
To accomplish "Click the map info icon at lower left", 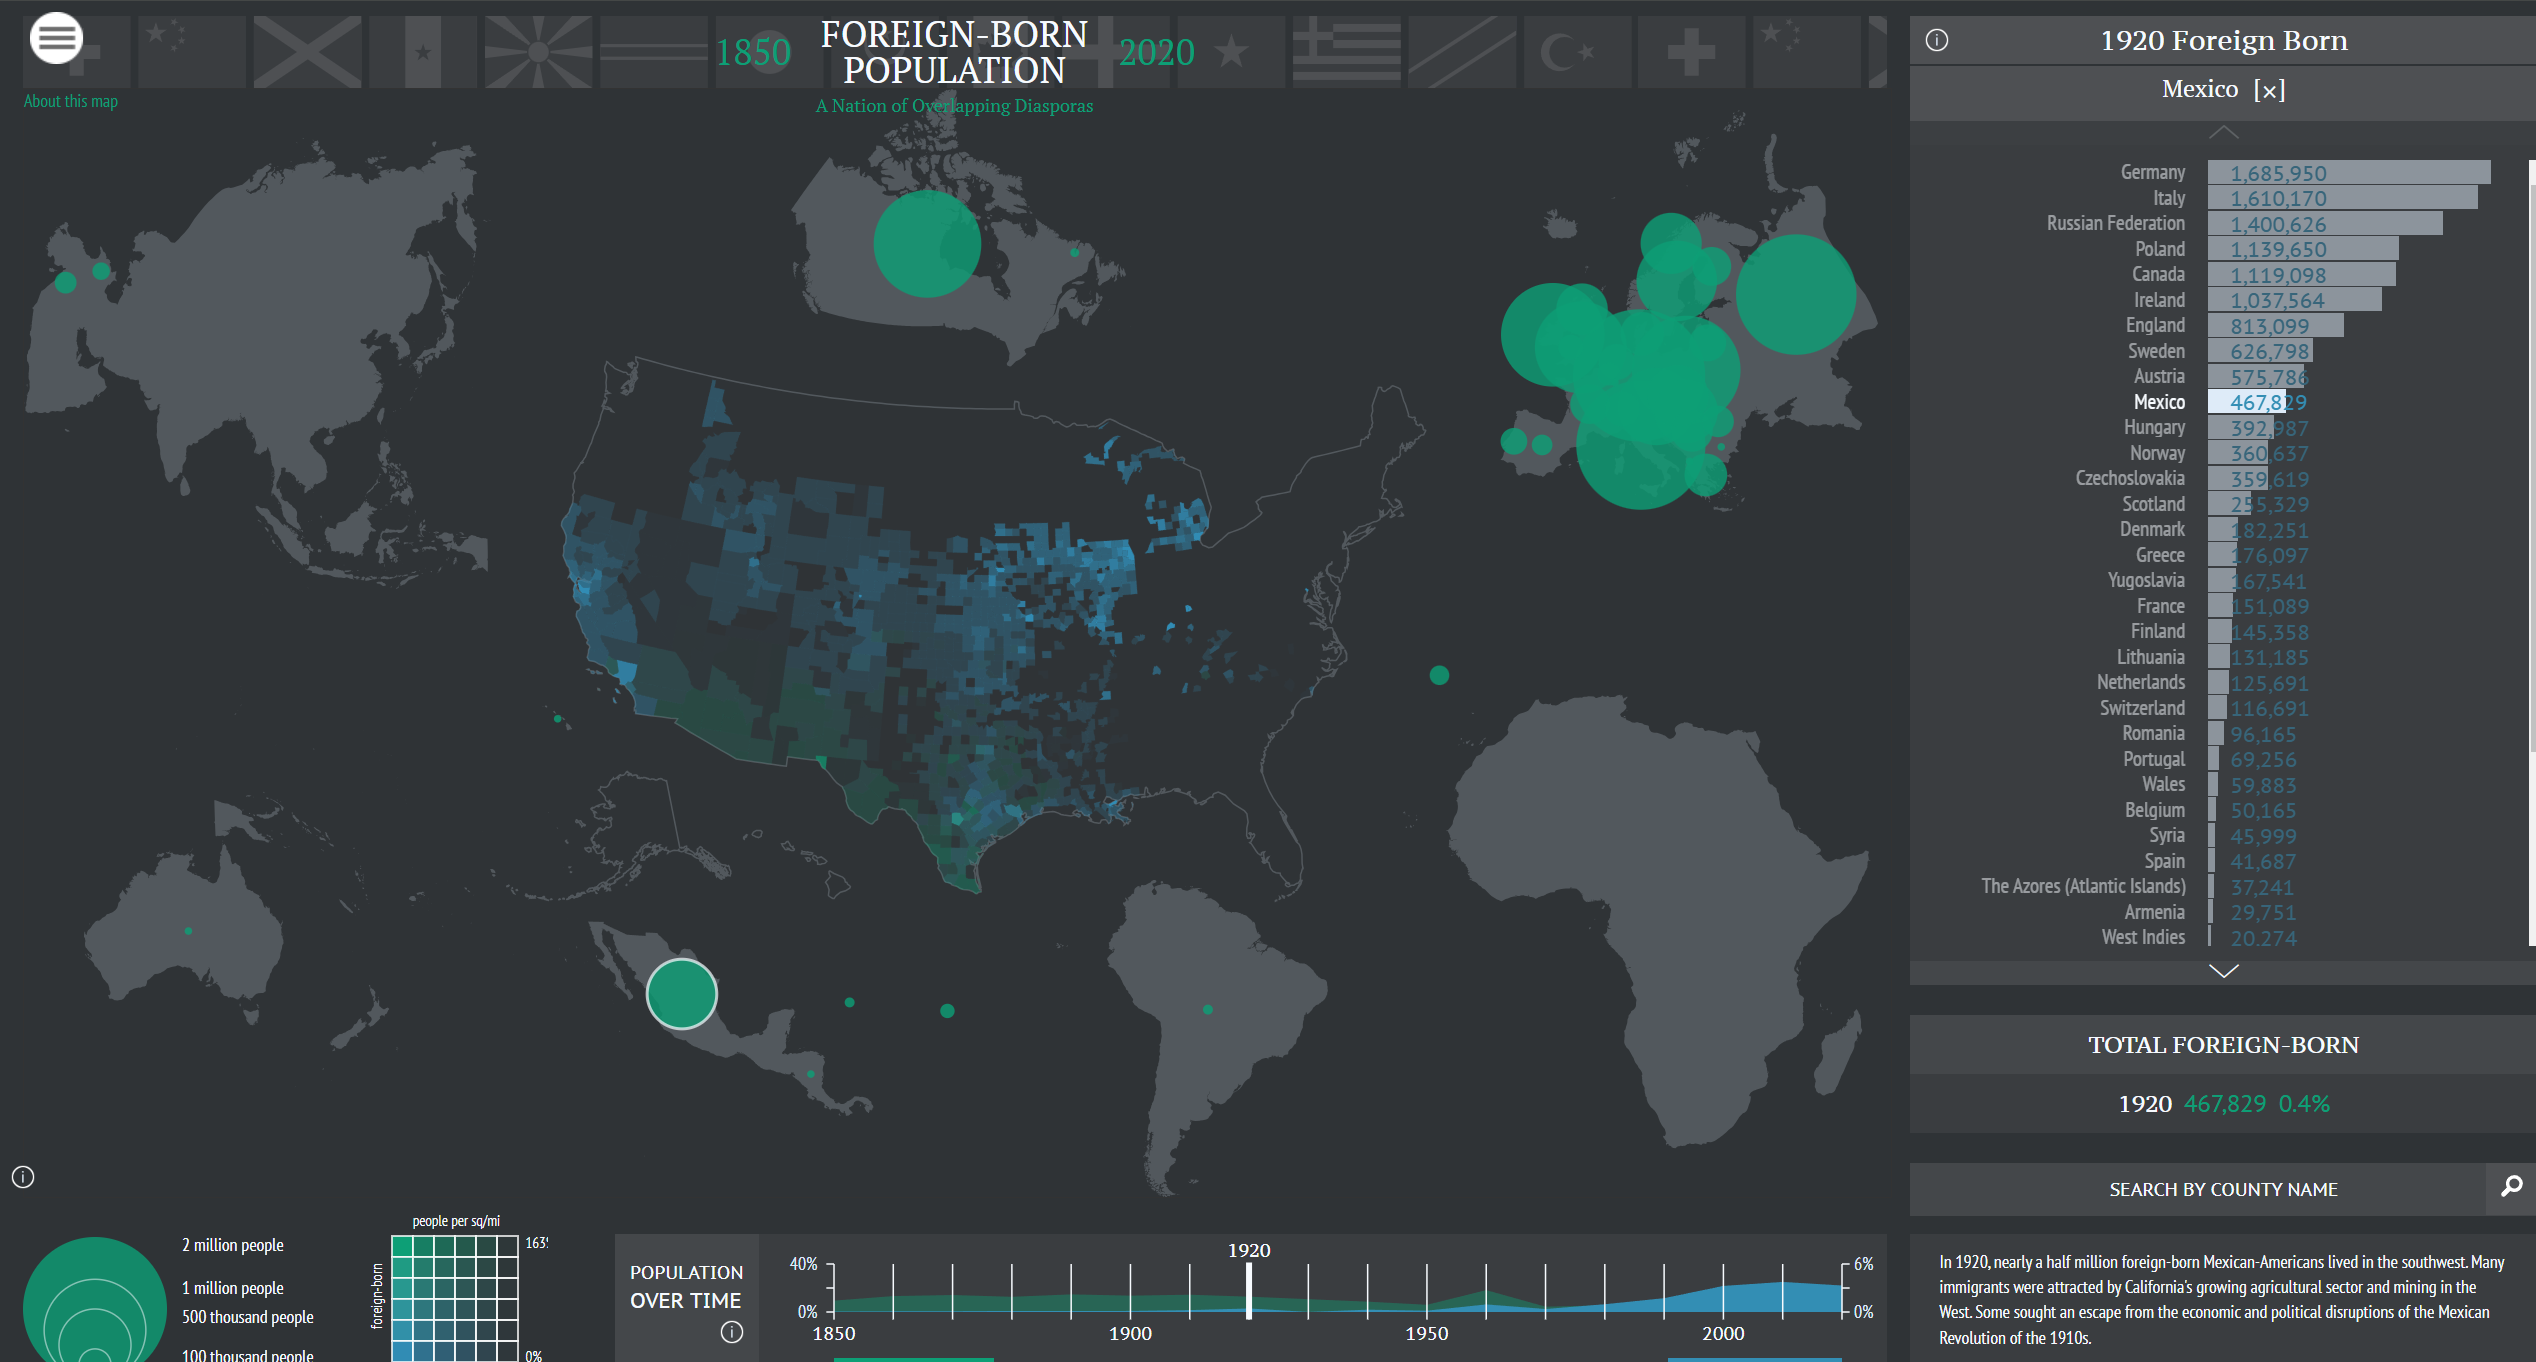I will (x=23, y=1177).
